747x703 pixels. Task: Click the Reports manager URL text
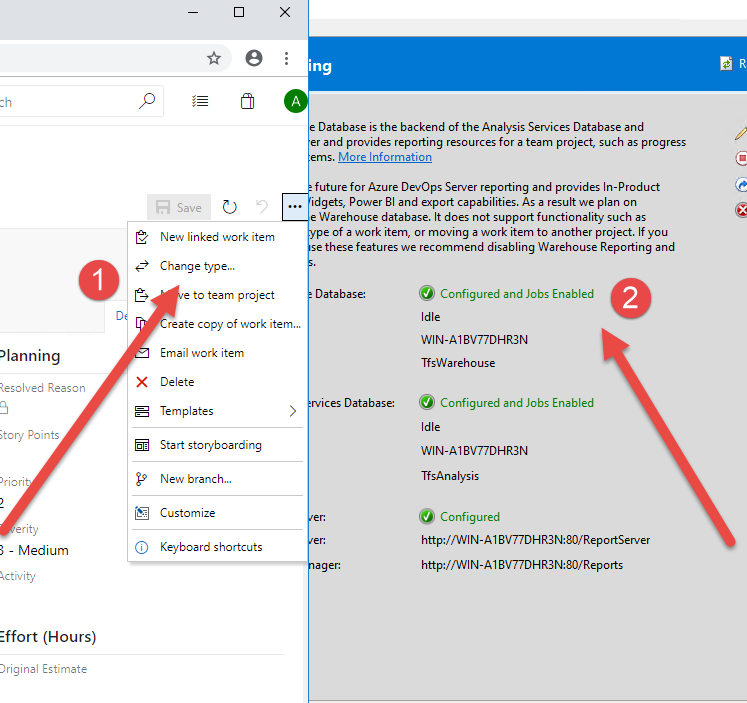pos(522,565)
